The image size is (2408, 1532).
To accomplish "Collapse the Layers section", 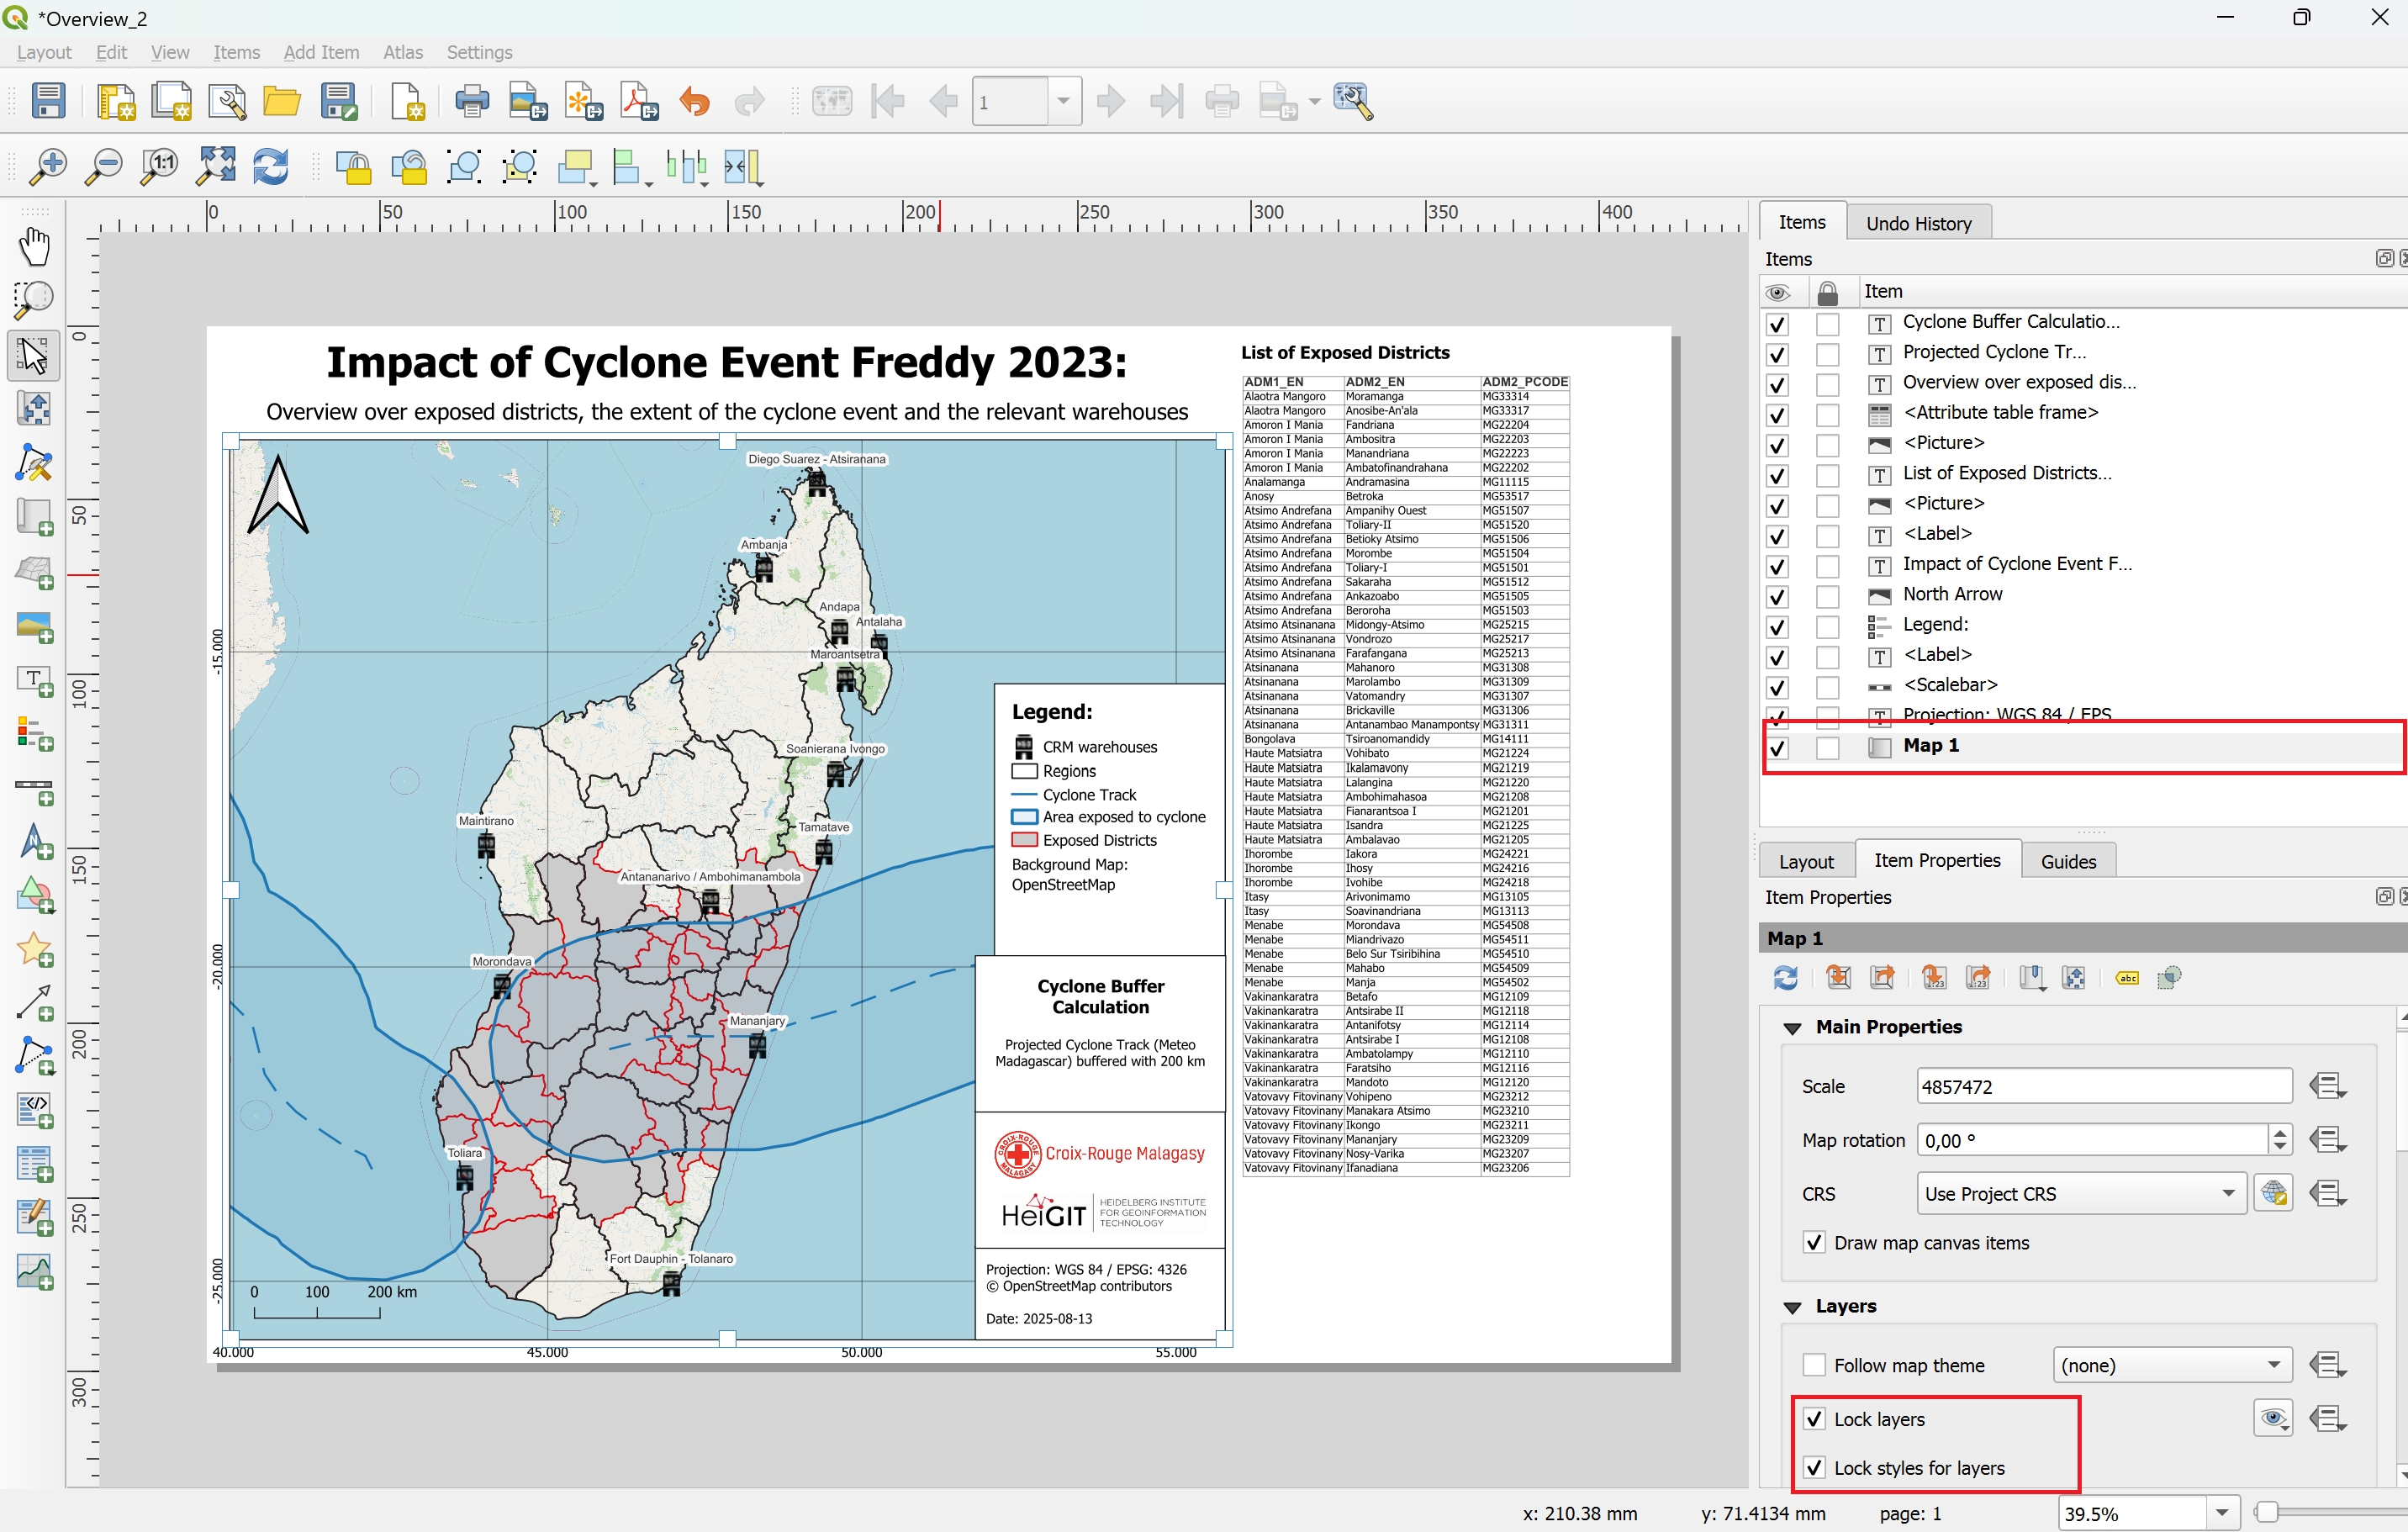I will (x=1792, y=1306).
